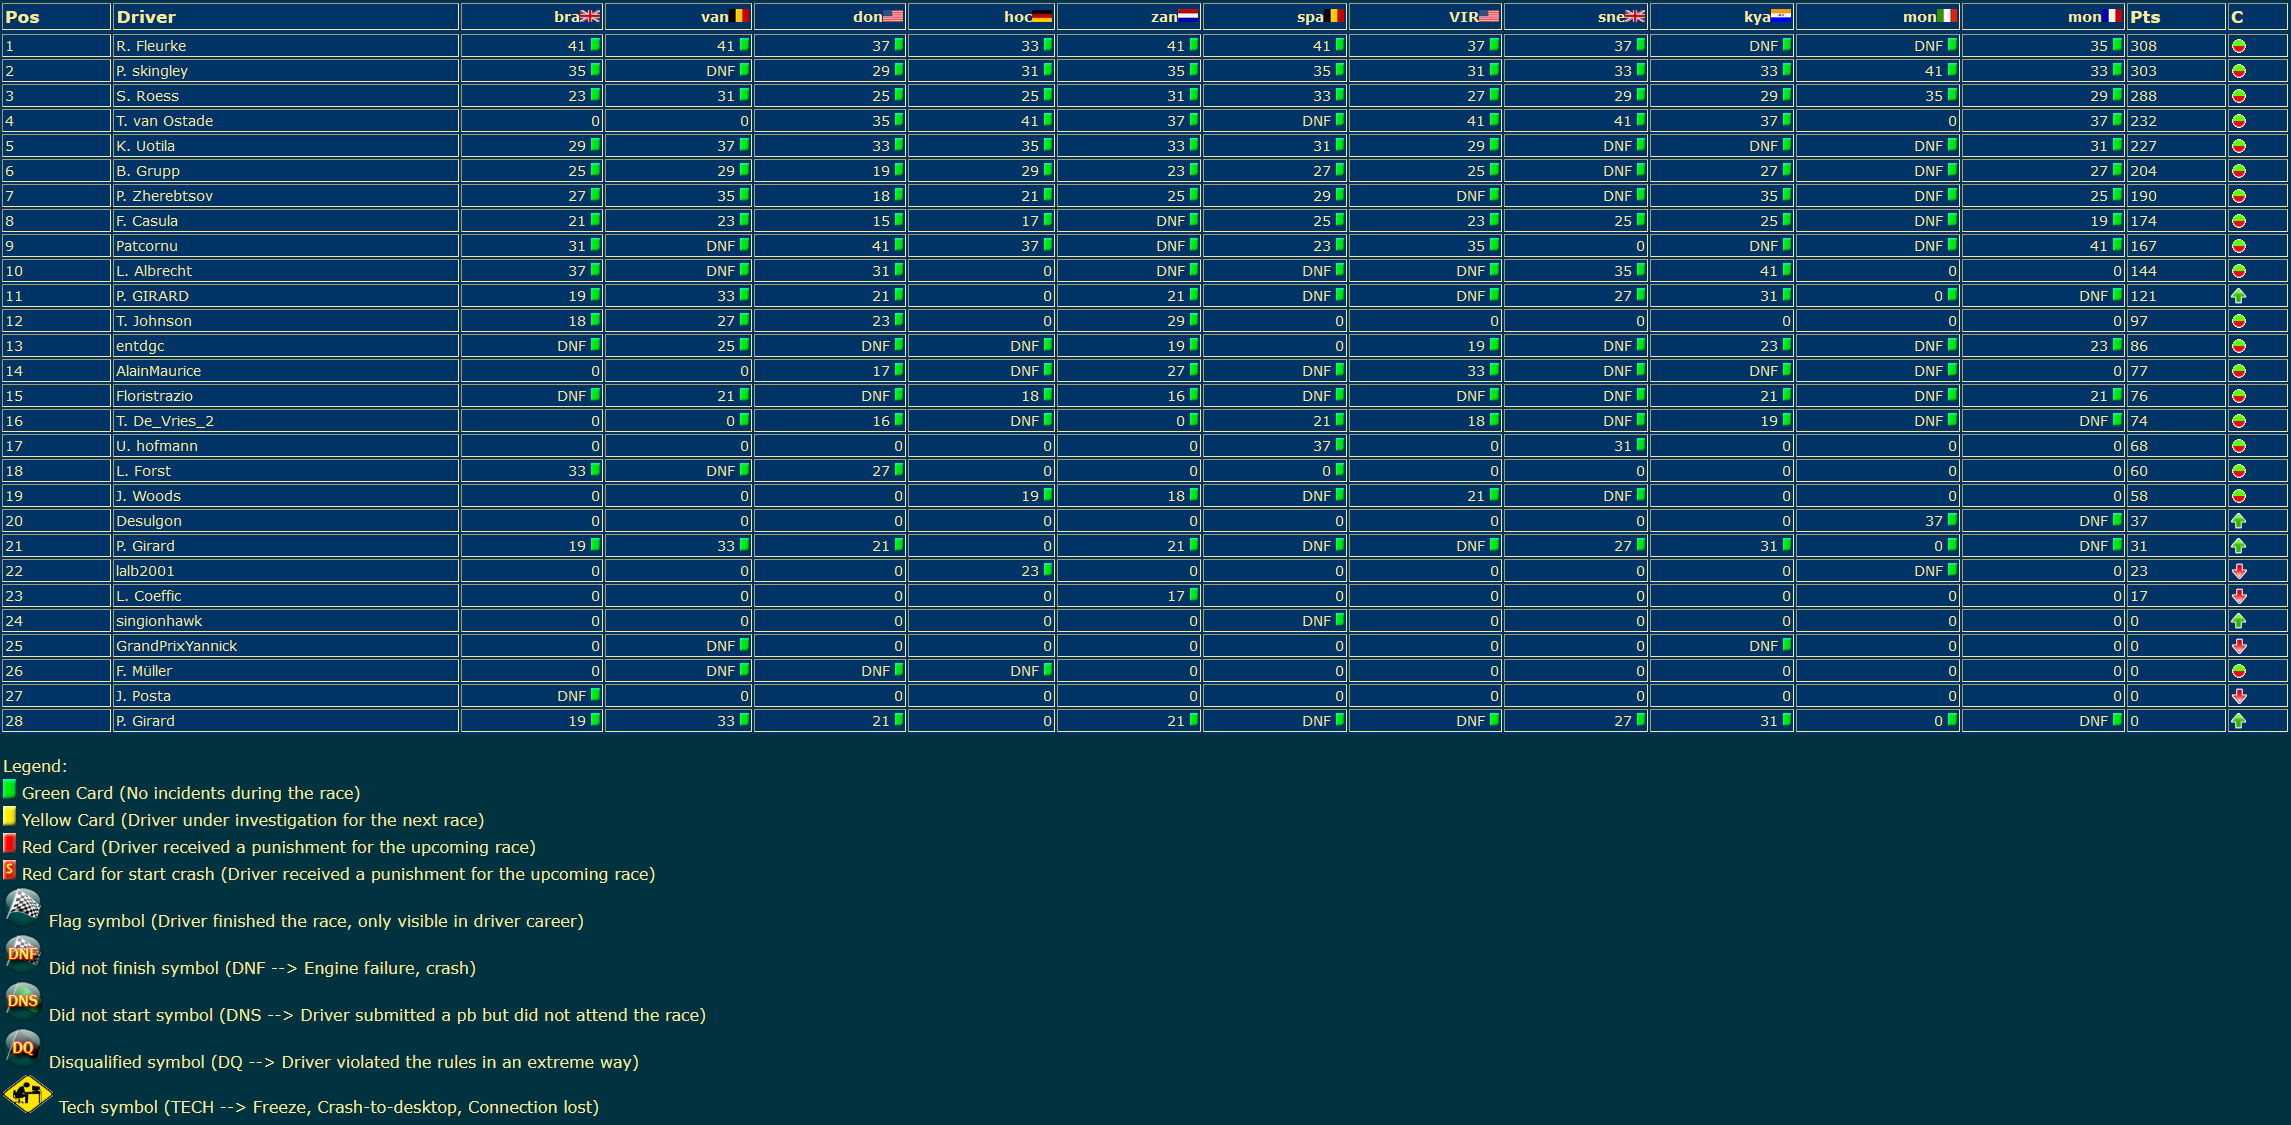
Task: Click P. GIRARD's green up arrow, position 11
Action: coord(2238,296)
